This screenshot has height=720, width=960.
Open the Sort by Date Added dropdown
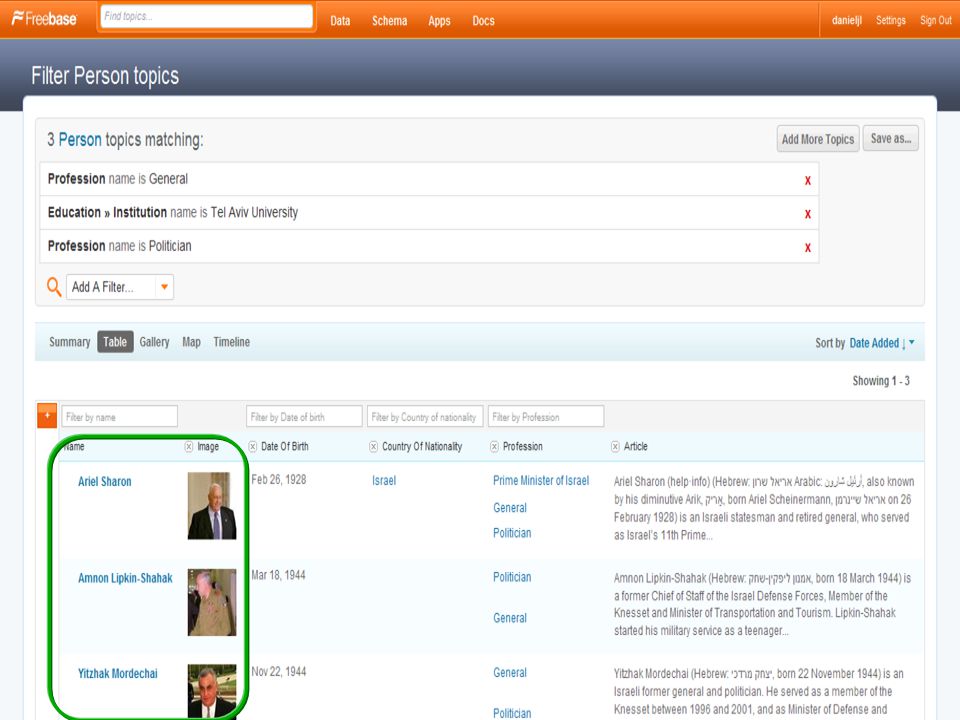pos(882,343)
